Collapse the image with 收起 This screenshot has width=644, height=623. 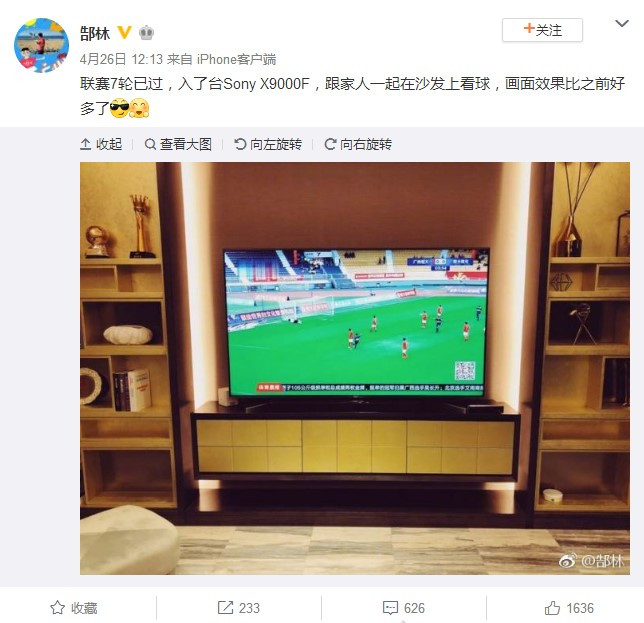pos(101,144)
